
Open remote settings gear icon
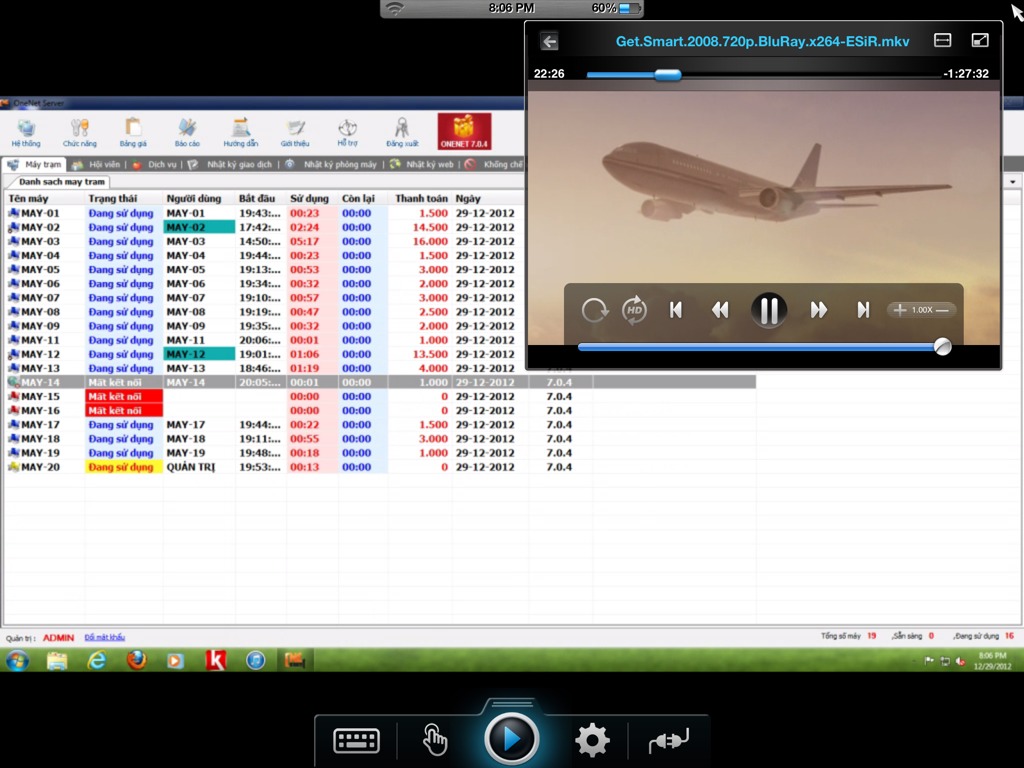[592, 741]
